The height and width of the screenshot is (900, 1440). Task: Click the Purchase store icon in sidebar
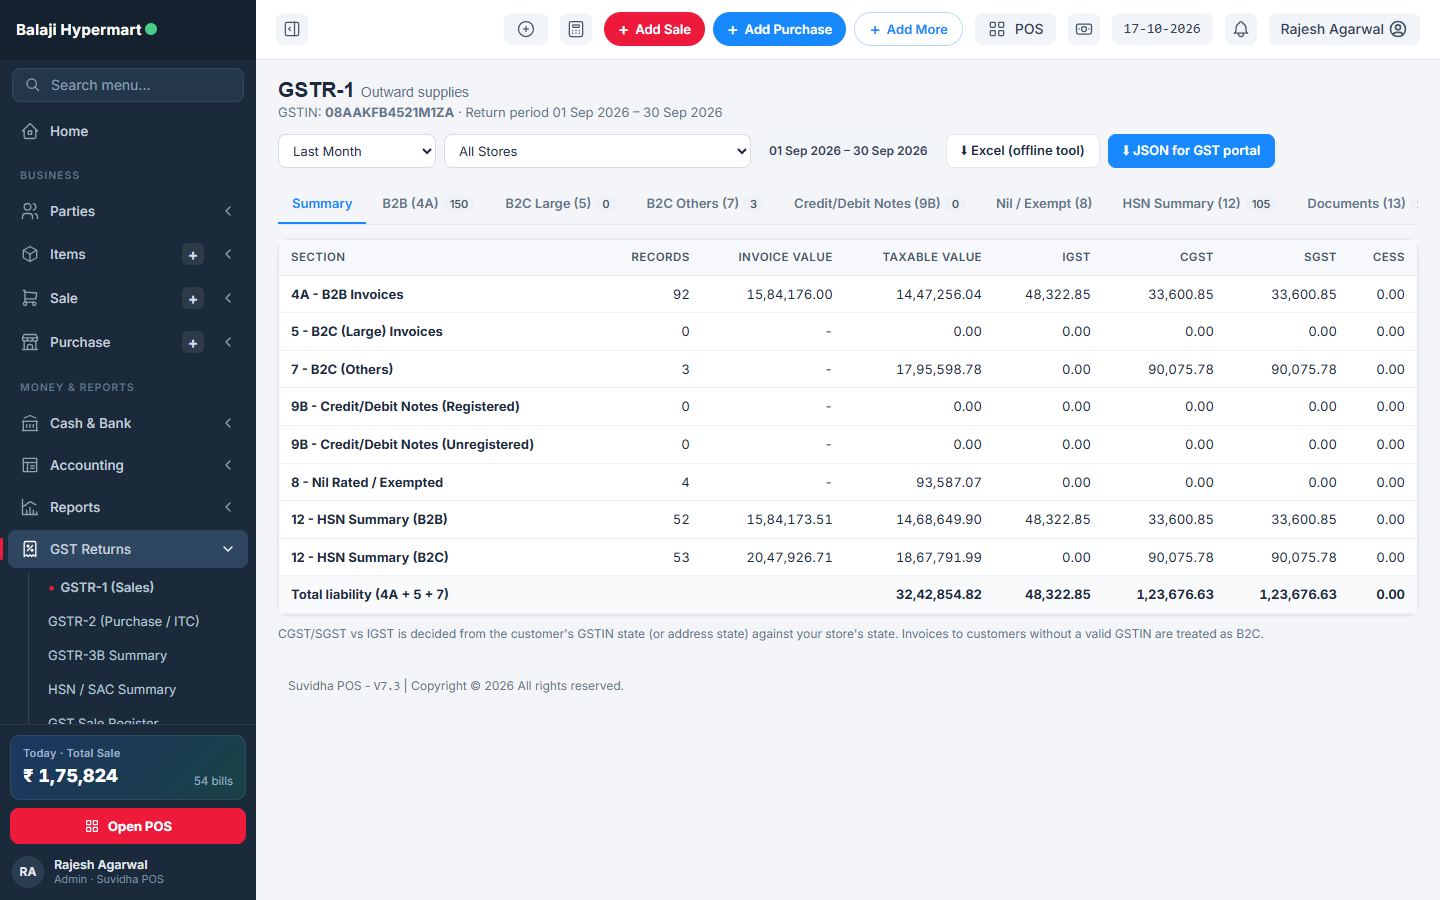point(30,342)
